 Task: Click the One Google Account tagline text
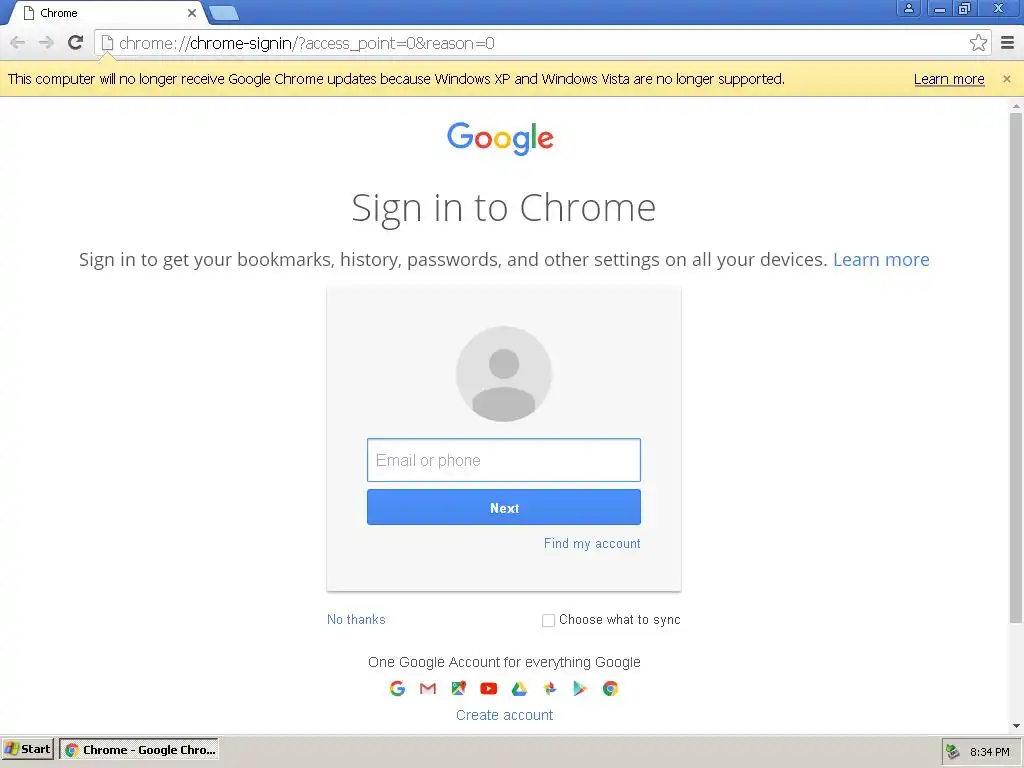504,662
